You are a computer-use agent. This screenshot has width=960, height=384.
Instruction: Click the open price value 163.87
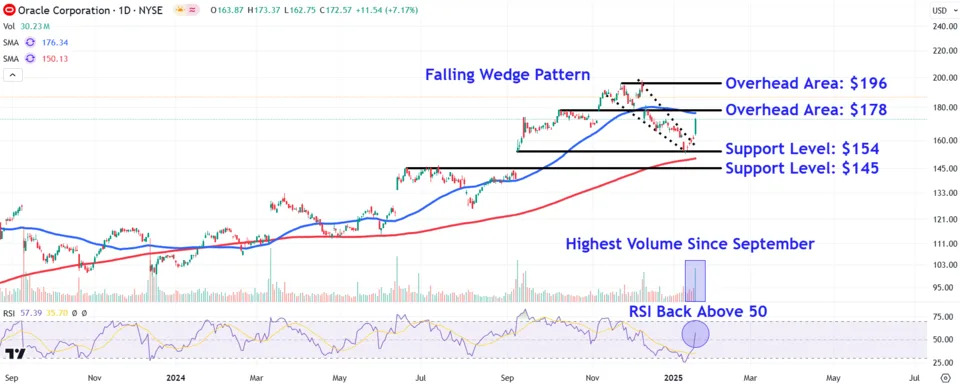click(x=229, y=10)
